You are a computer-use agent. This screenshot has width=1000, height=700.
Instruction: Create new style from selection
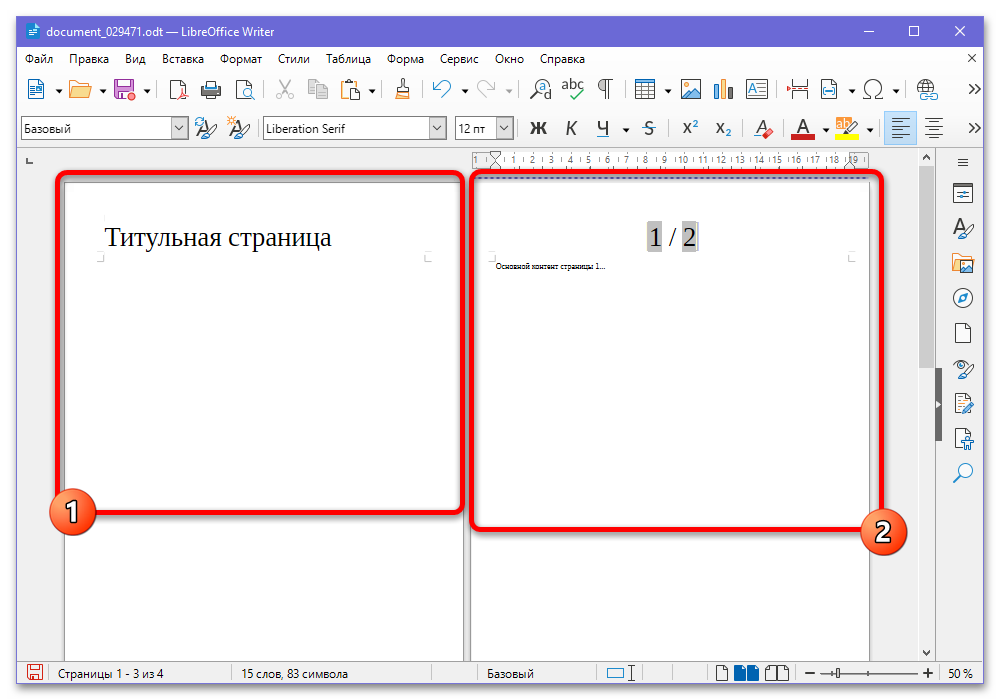[238, 128]
